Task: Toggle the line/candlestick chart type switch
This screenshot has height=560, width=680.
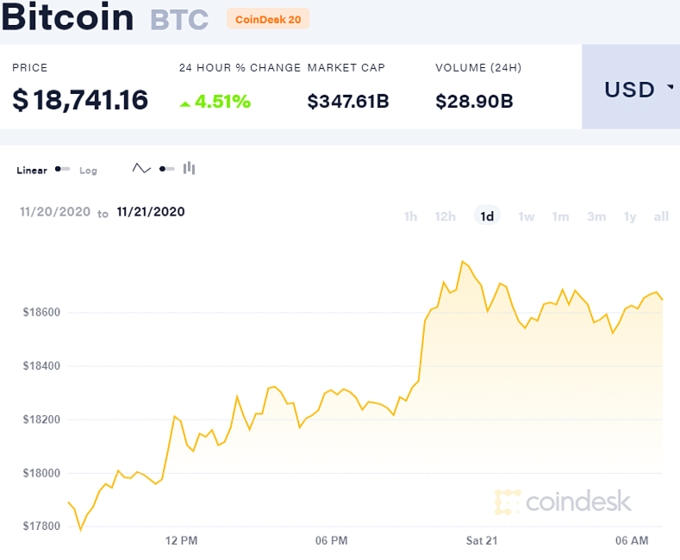Action: click(x=167, y=169)
